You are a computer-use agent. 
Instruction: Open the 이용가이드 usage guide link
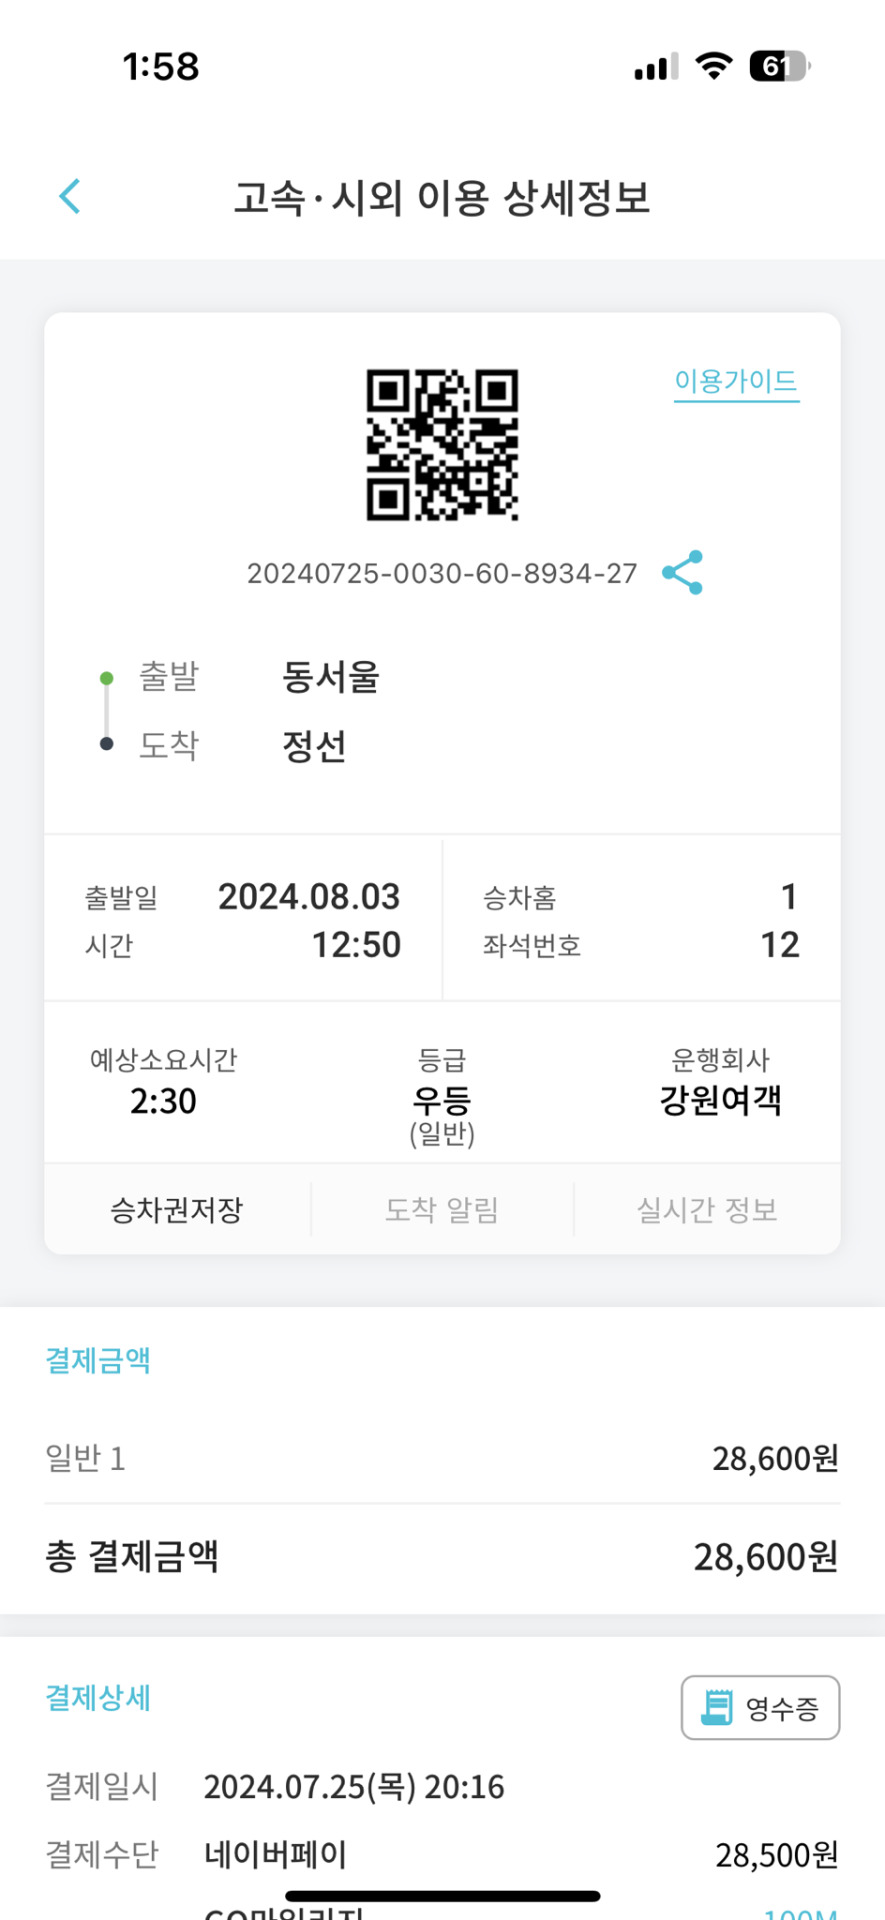736,382
